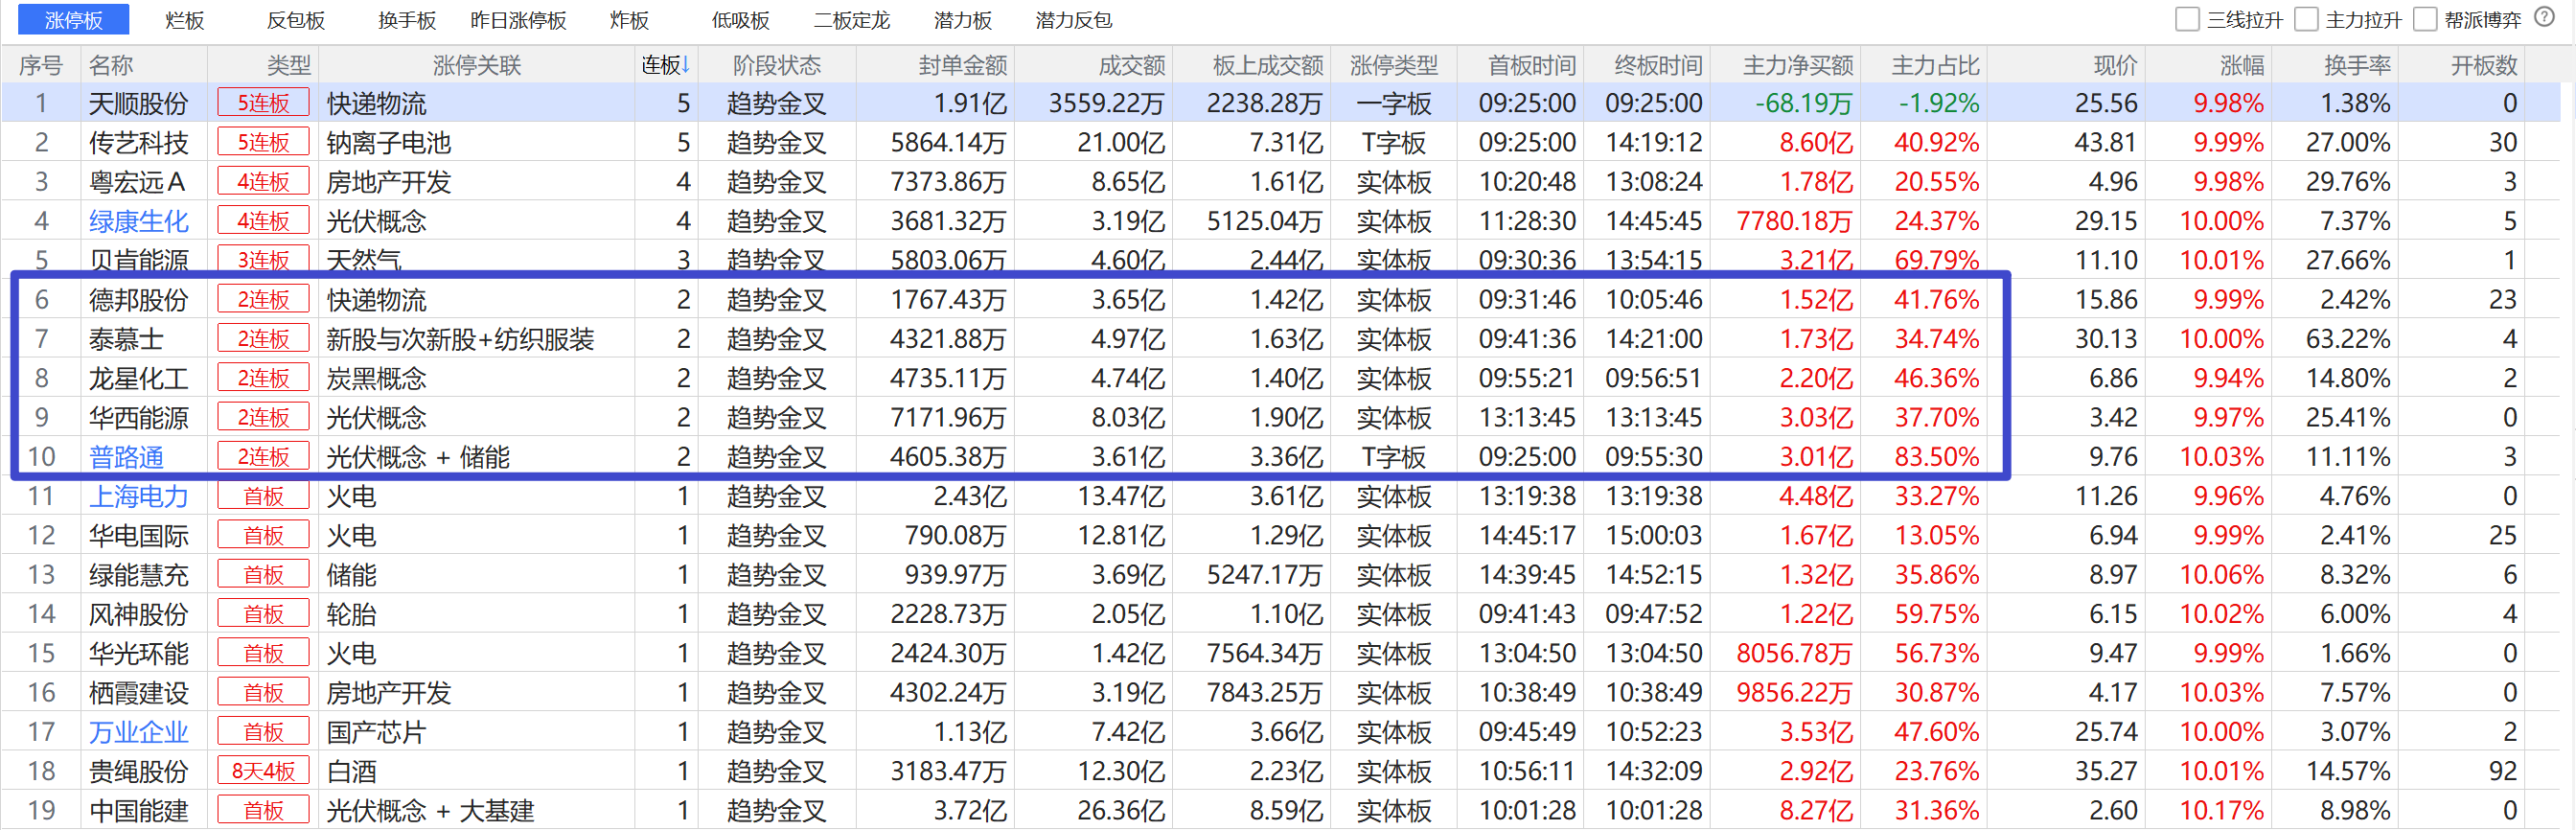Click 新股与次新股+纺织服装 concept cell
Viewport: 2576px width, 830px height.
(460, 339)
